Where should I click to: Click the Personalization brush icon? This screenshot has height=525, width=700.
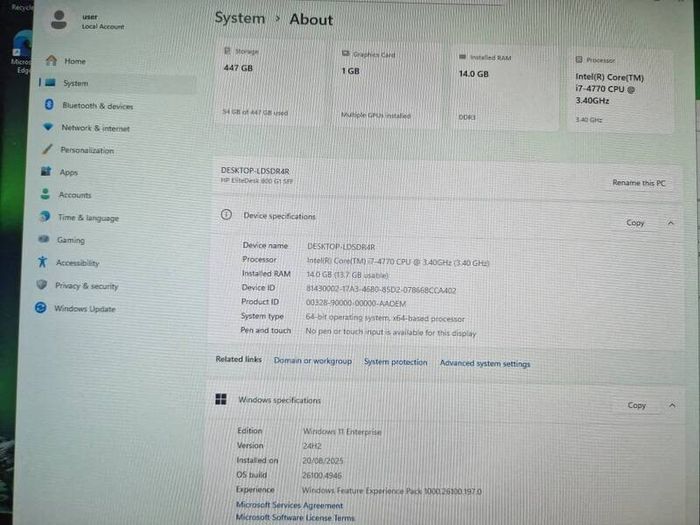[47, 149]
